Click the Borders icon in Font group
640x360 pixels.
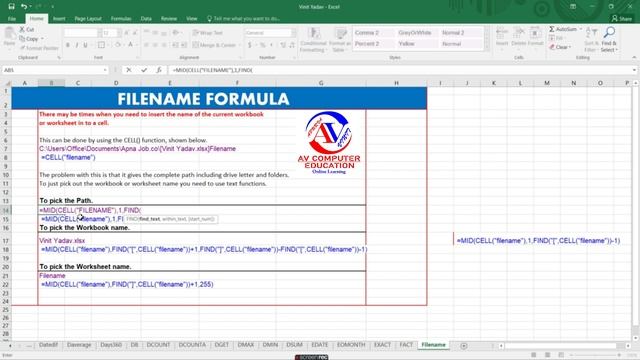click(101, 45)
